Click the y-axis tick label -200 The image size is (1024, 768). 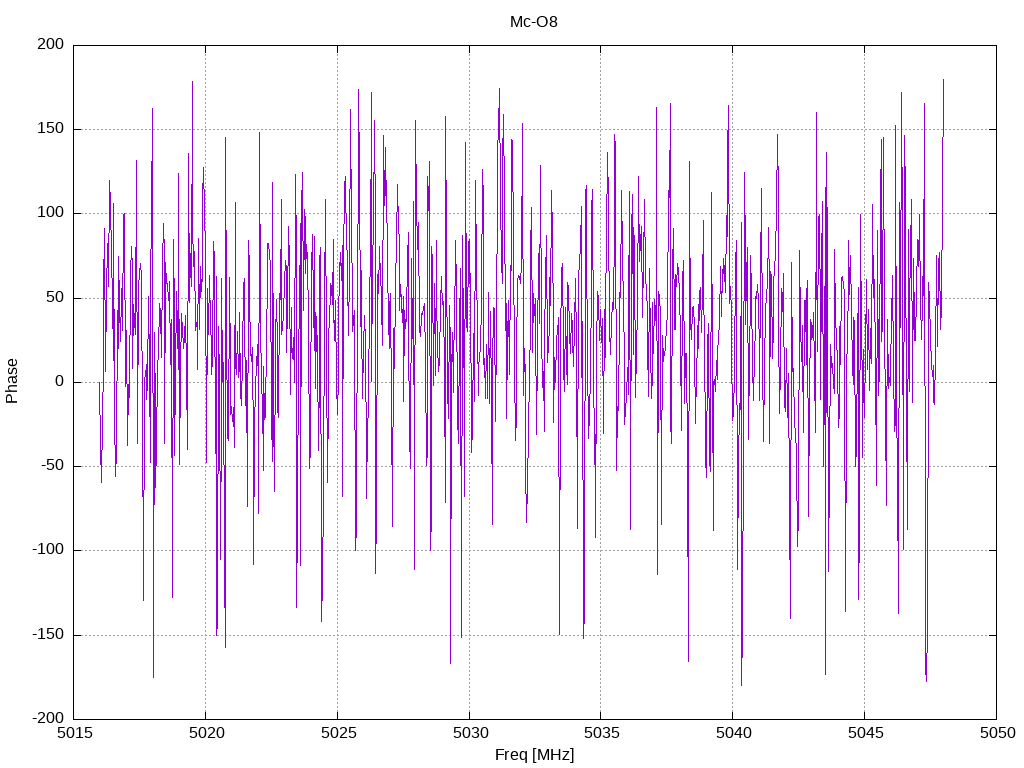pyautogui.click(x=48, y=718)
